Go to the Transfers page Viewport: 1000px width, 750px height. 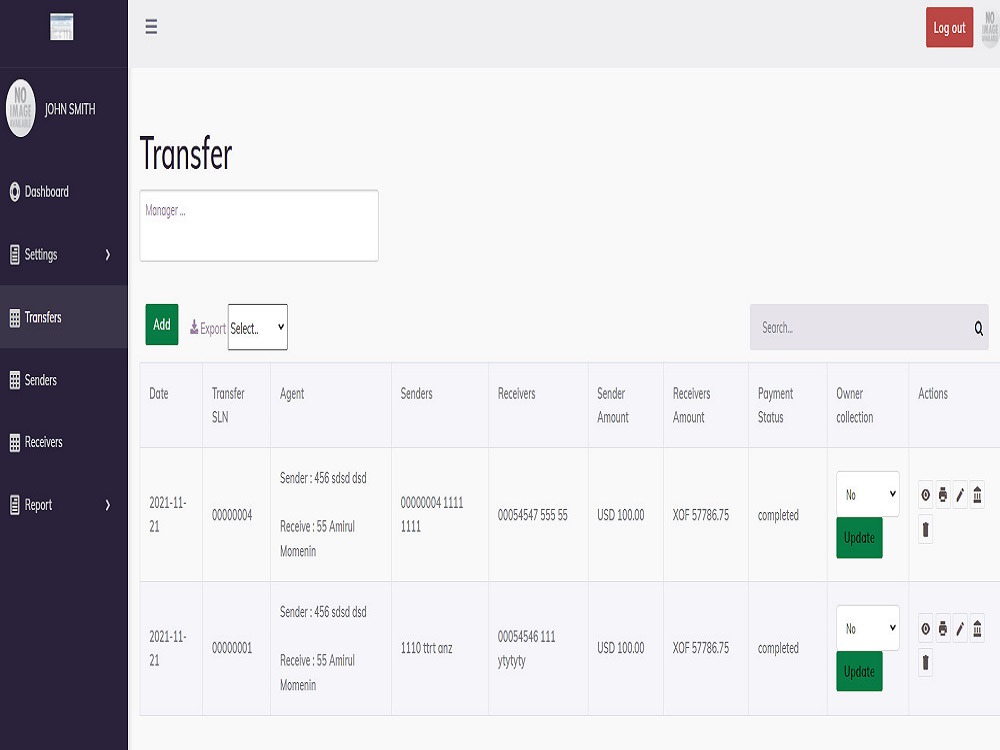(x=64, y=317)
